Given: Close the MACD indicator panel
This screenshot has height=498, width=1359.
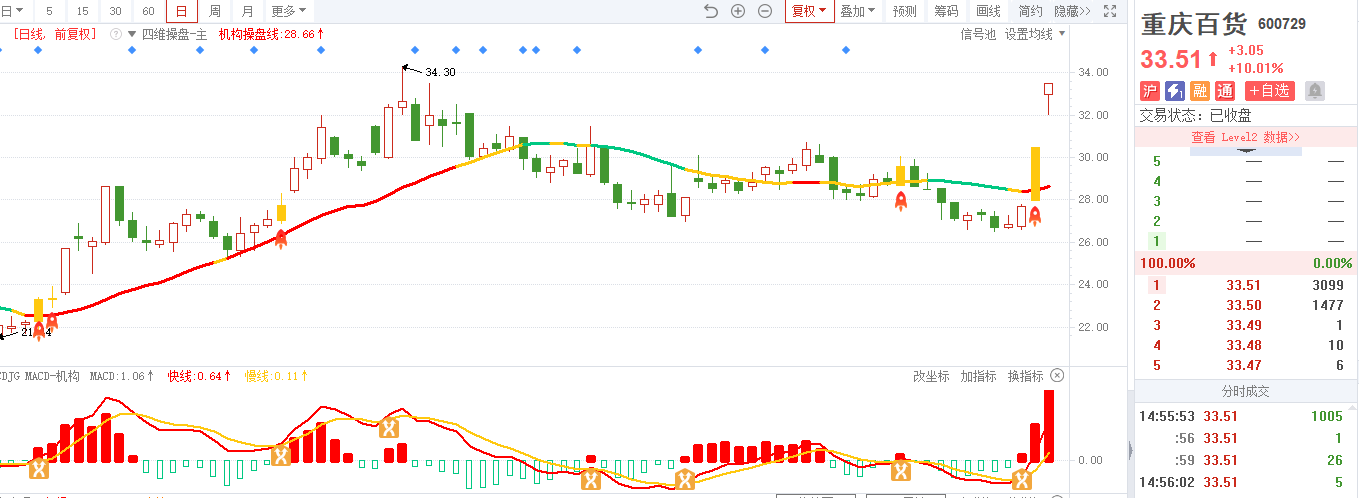Looking at the screenshot, I should pyautogui.click(x=1057, y=376).
